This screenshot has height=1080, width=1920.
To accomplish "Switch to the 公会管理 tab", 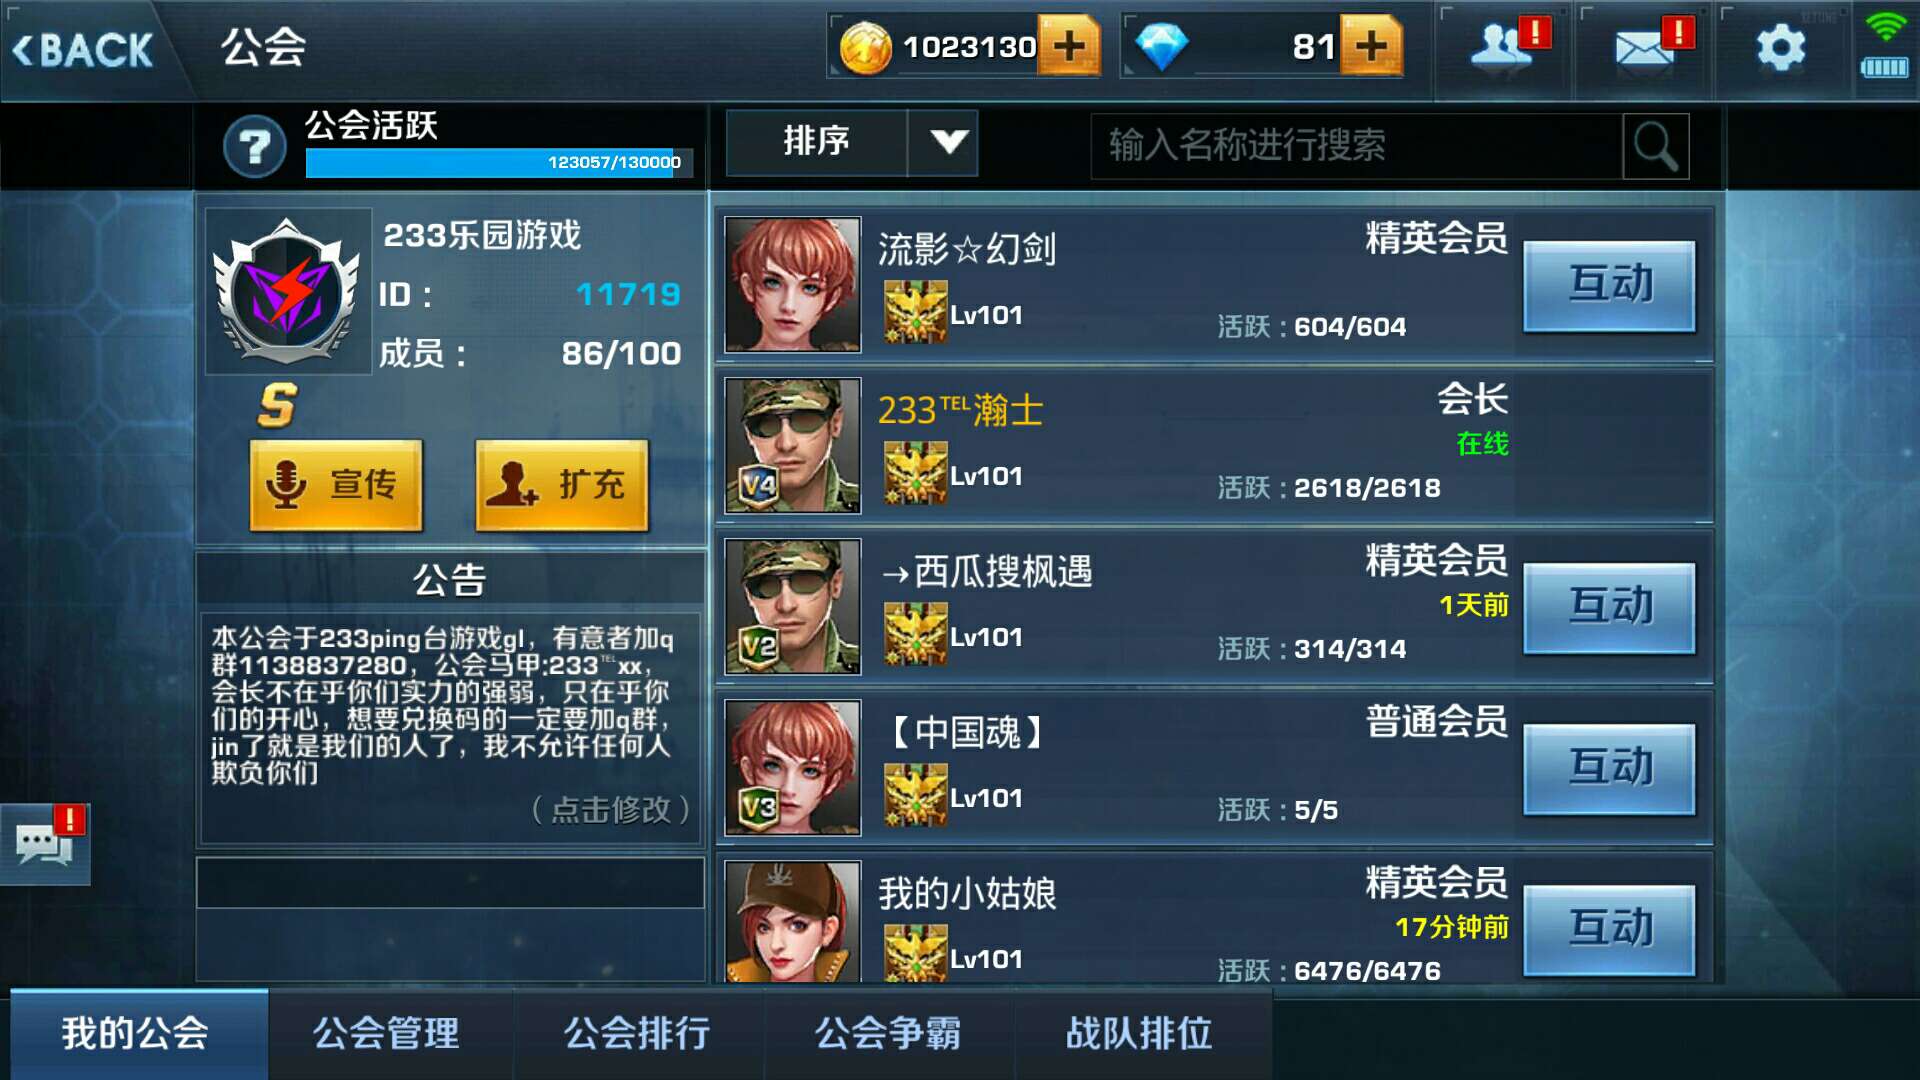I will (387, 1033).
